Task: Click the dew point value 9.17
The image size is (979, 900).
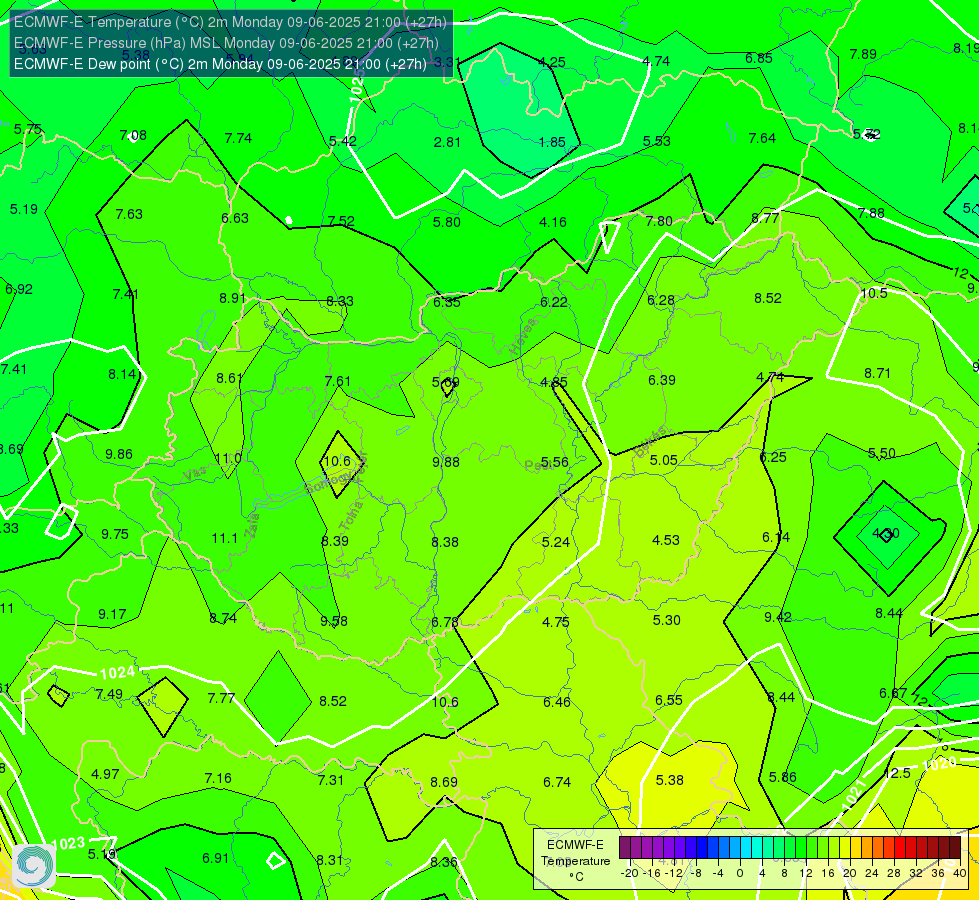Action: click(x=112, y=615)
